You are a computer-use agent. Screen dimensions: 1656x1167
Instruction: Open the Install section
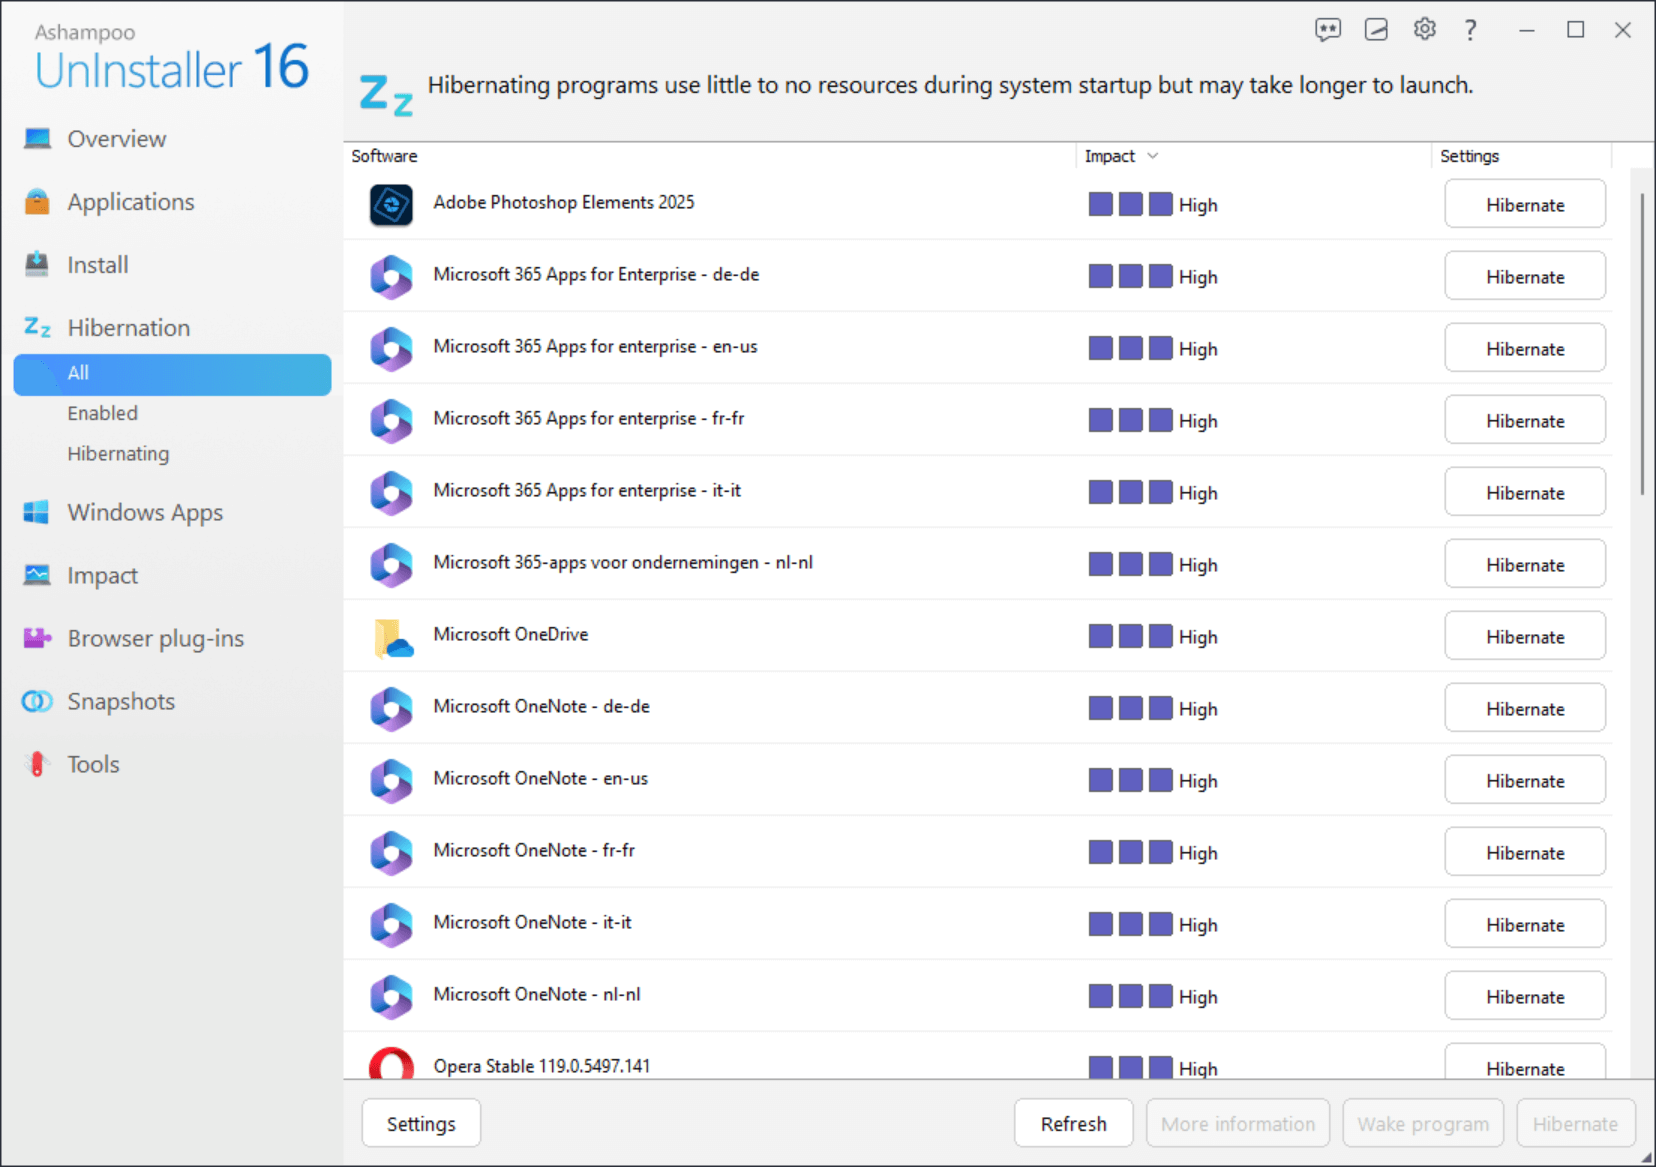pos(97,264)
